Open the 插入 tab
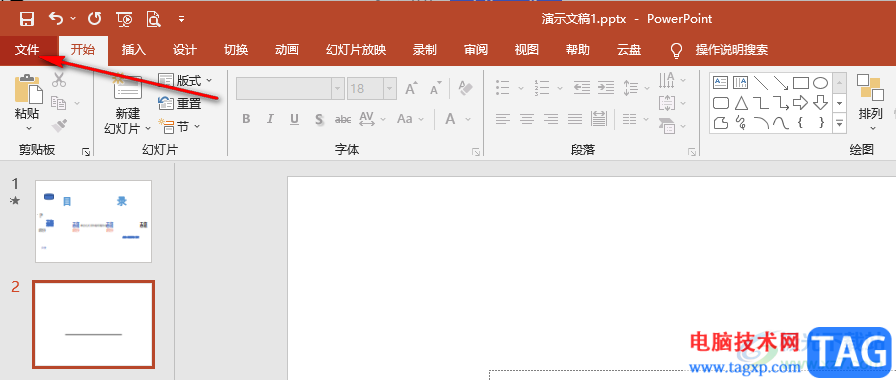 click(x=134, y=50)
